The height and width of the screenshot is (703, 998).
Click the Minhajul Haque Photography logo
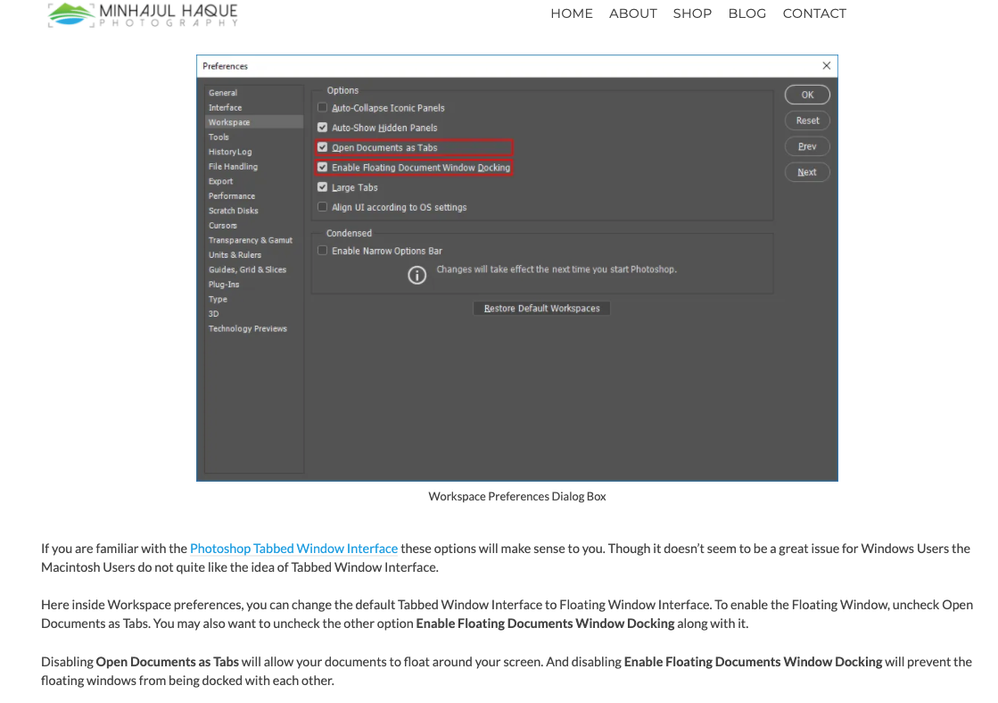pyautogui.click(x=143, y=14)
